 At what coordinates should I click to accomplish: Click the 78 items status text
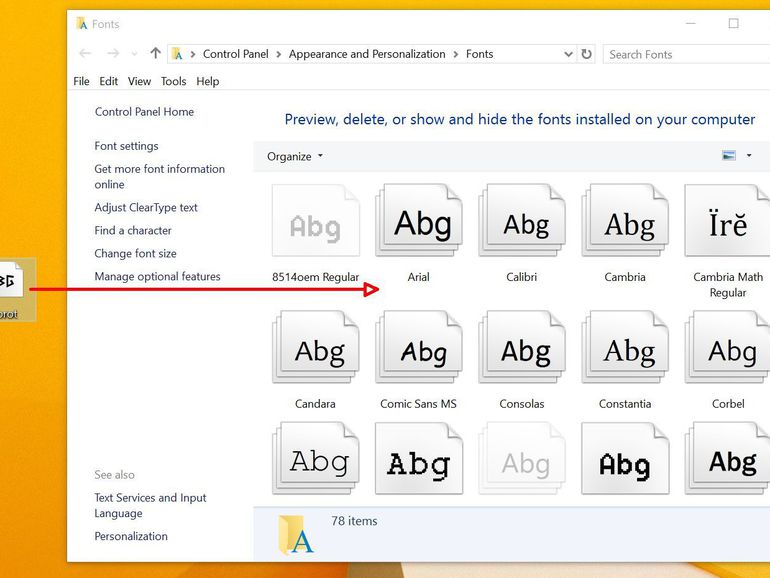pyautogui.click(x=354, y=521)
